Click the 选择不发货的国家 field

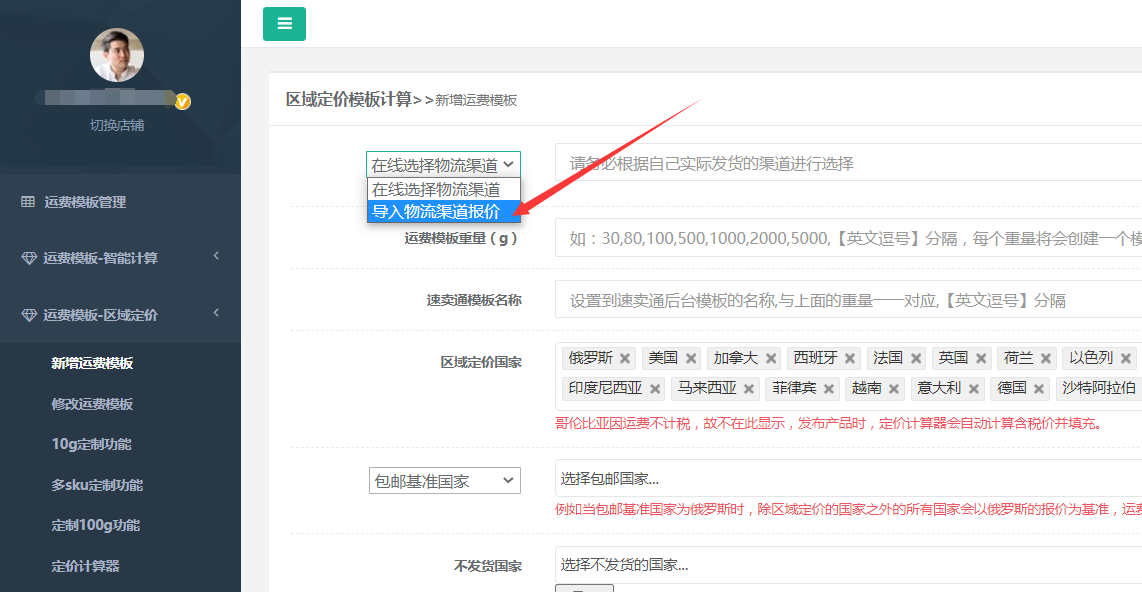point(848,564)
